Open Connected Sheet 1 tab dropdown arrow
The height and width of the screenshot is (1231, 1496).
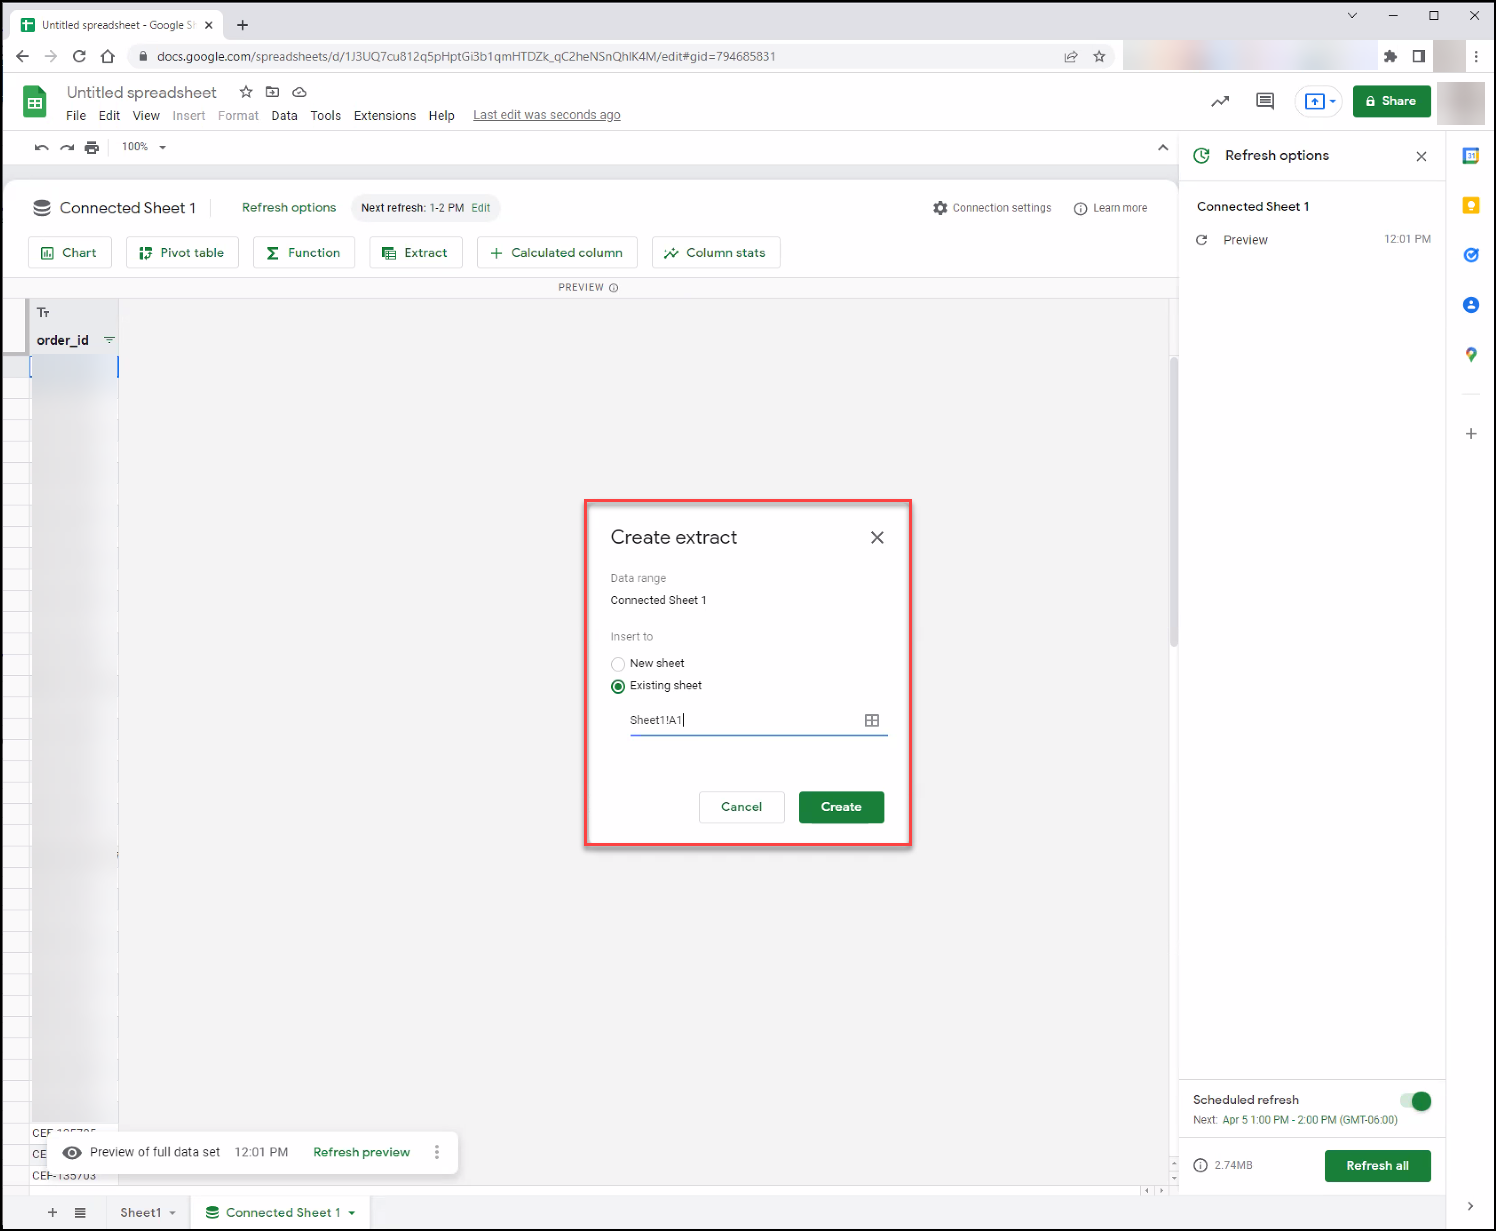[352, 1213]
